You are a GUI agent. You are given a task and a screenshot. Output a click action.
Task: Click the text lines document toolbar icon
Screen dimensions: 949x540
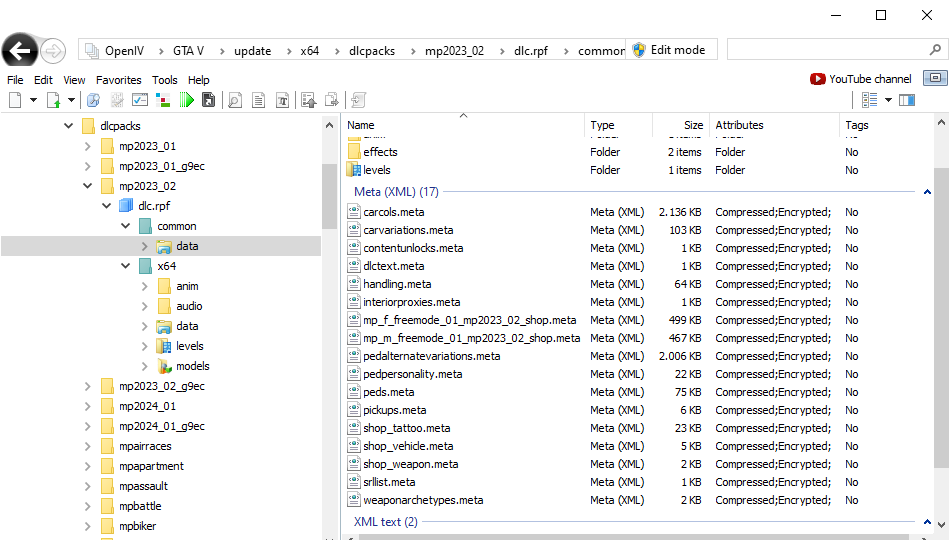tap(258, 100)
